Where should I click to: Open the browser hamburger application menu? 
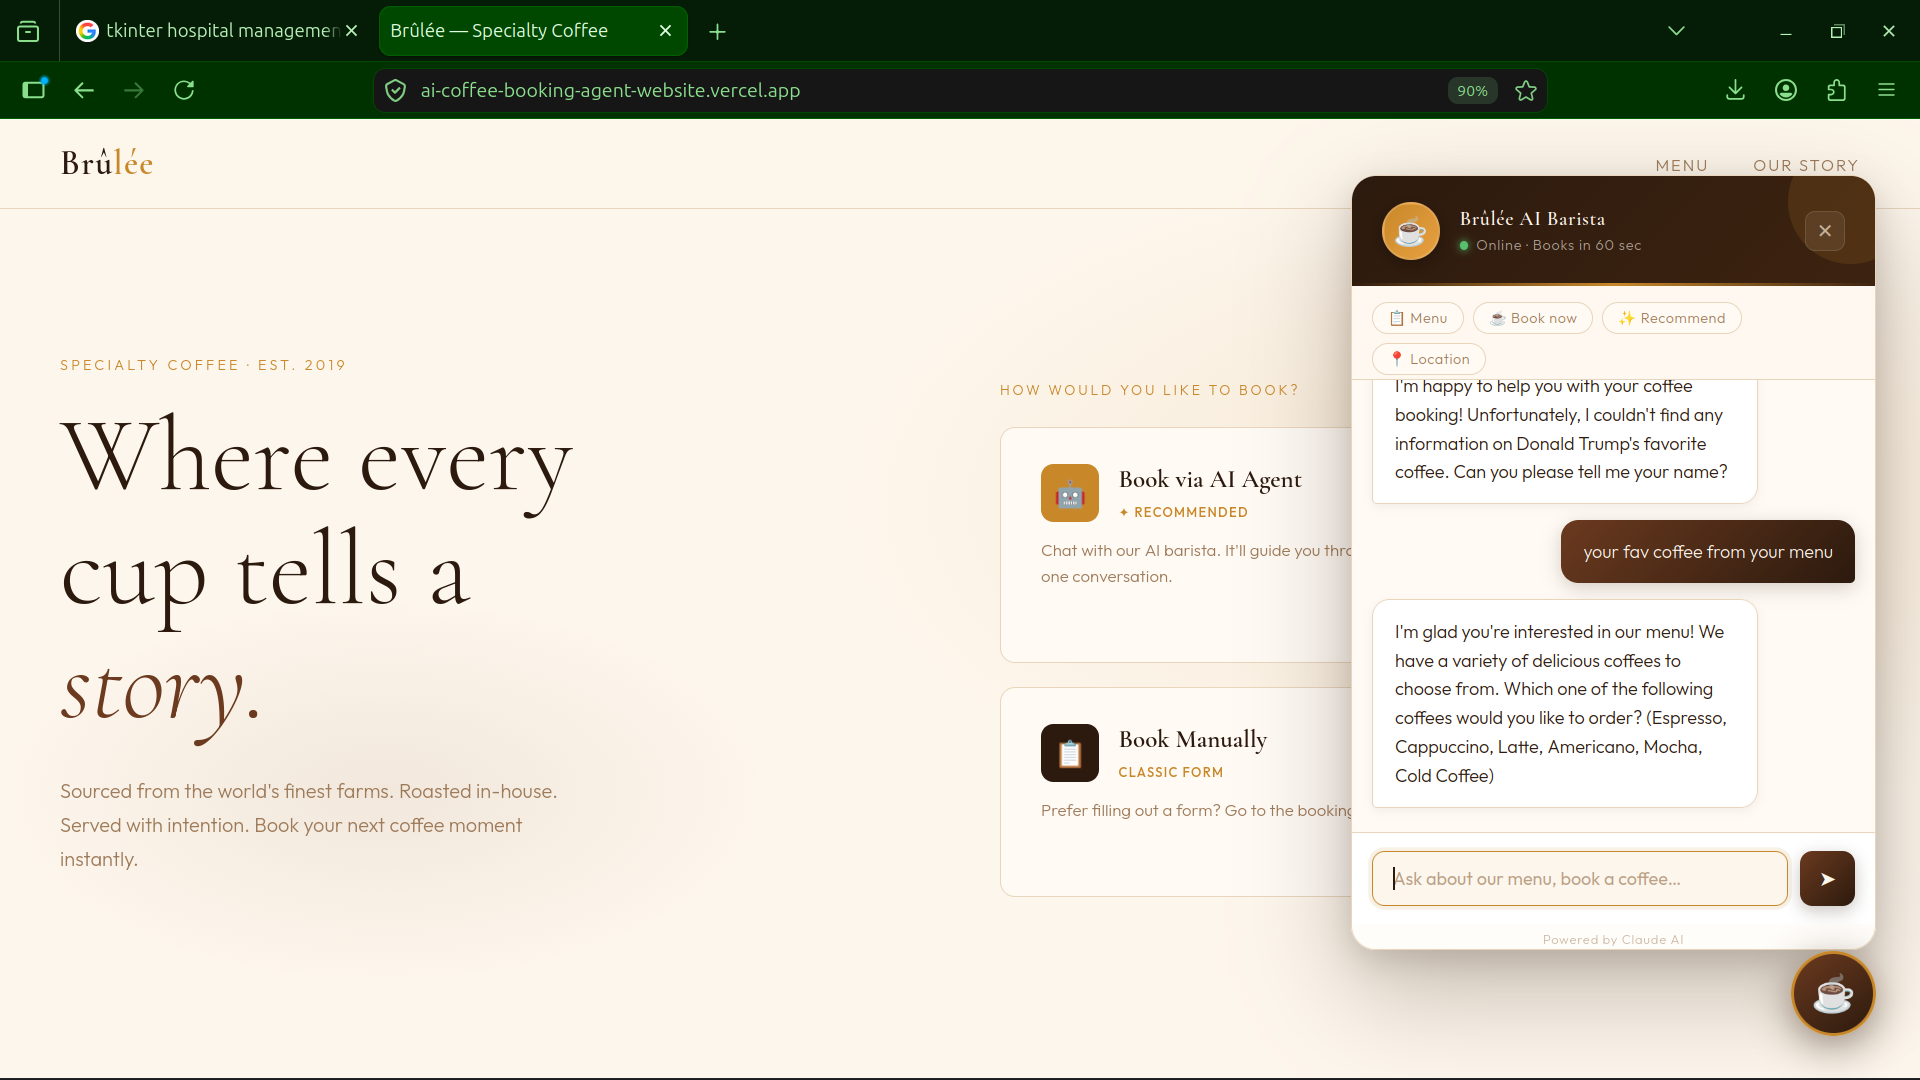(1887, 91)
